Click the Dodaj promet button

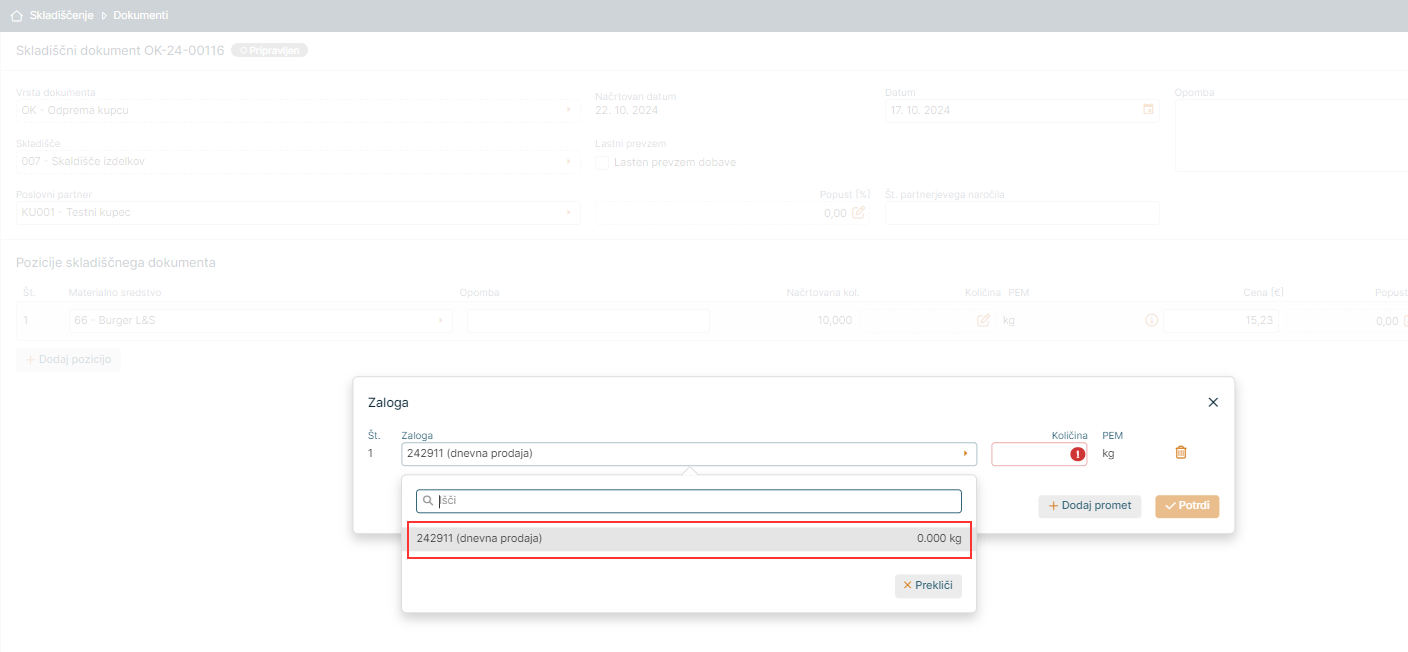(1089, 506)
